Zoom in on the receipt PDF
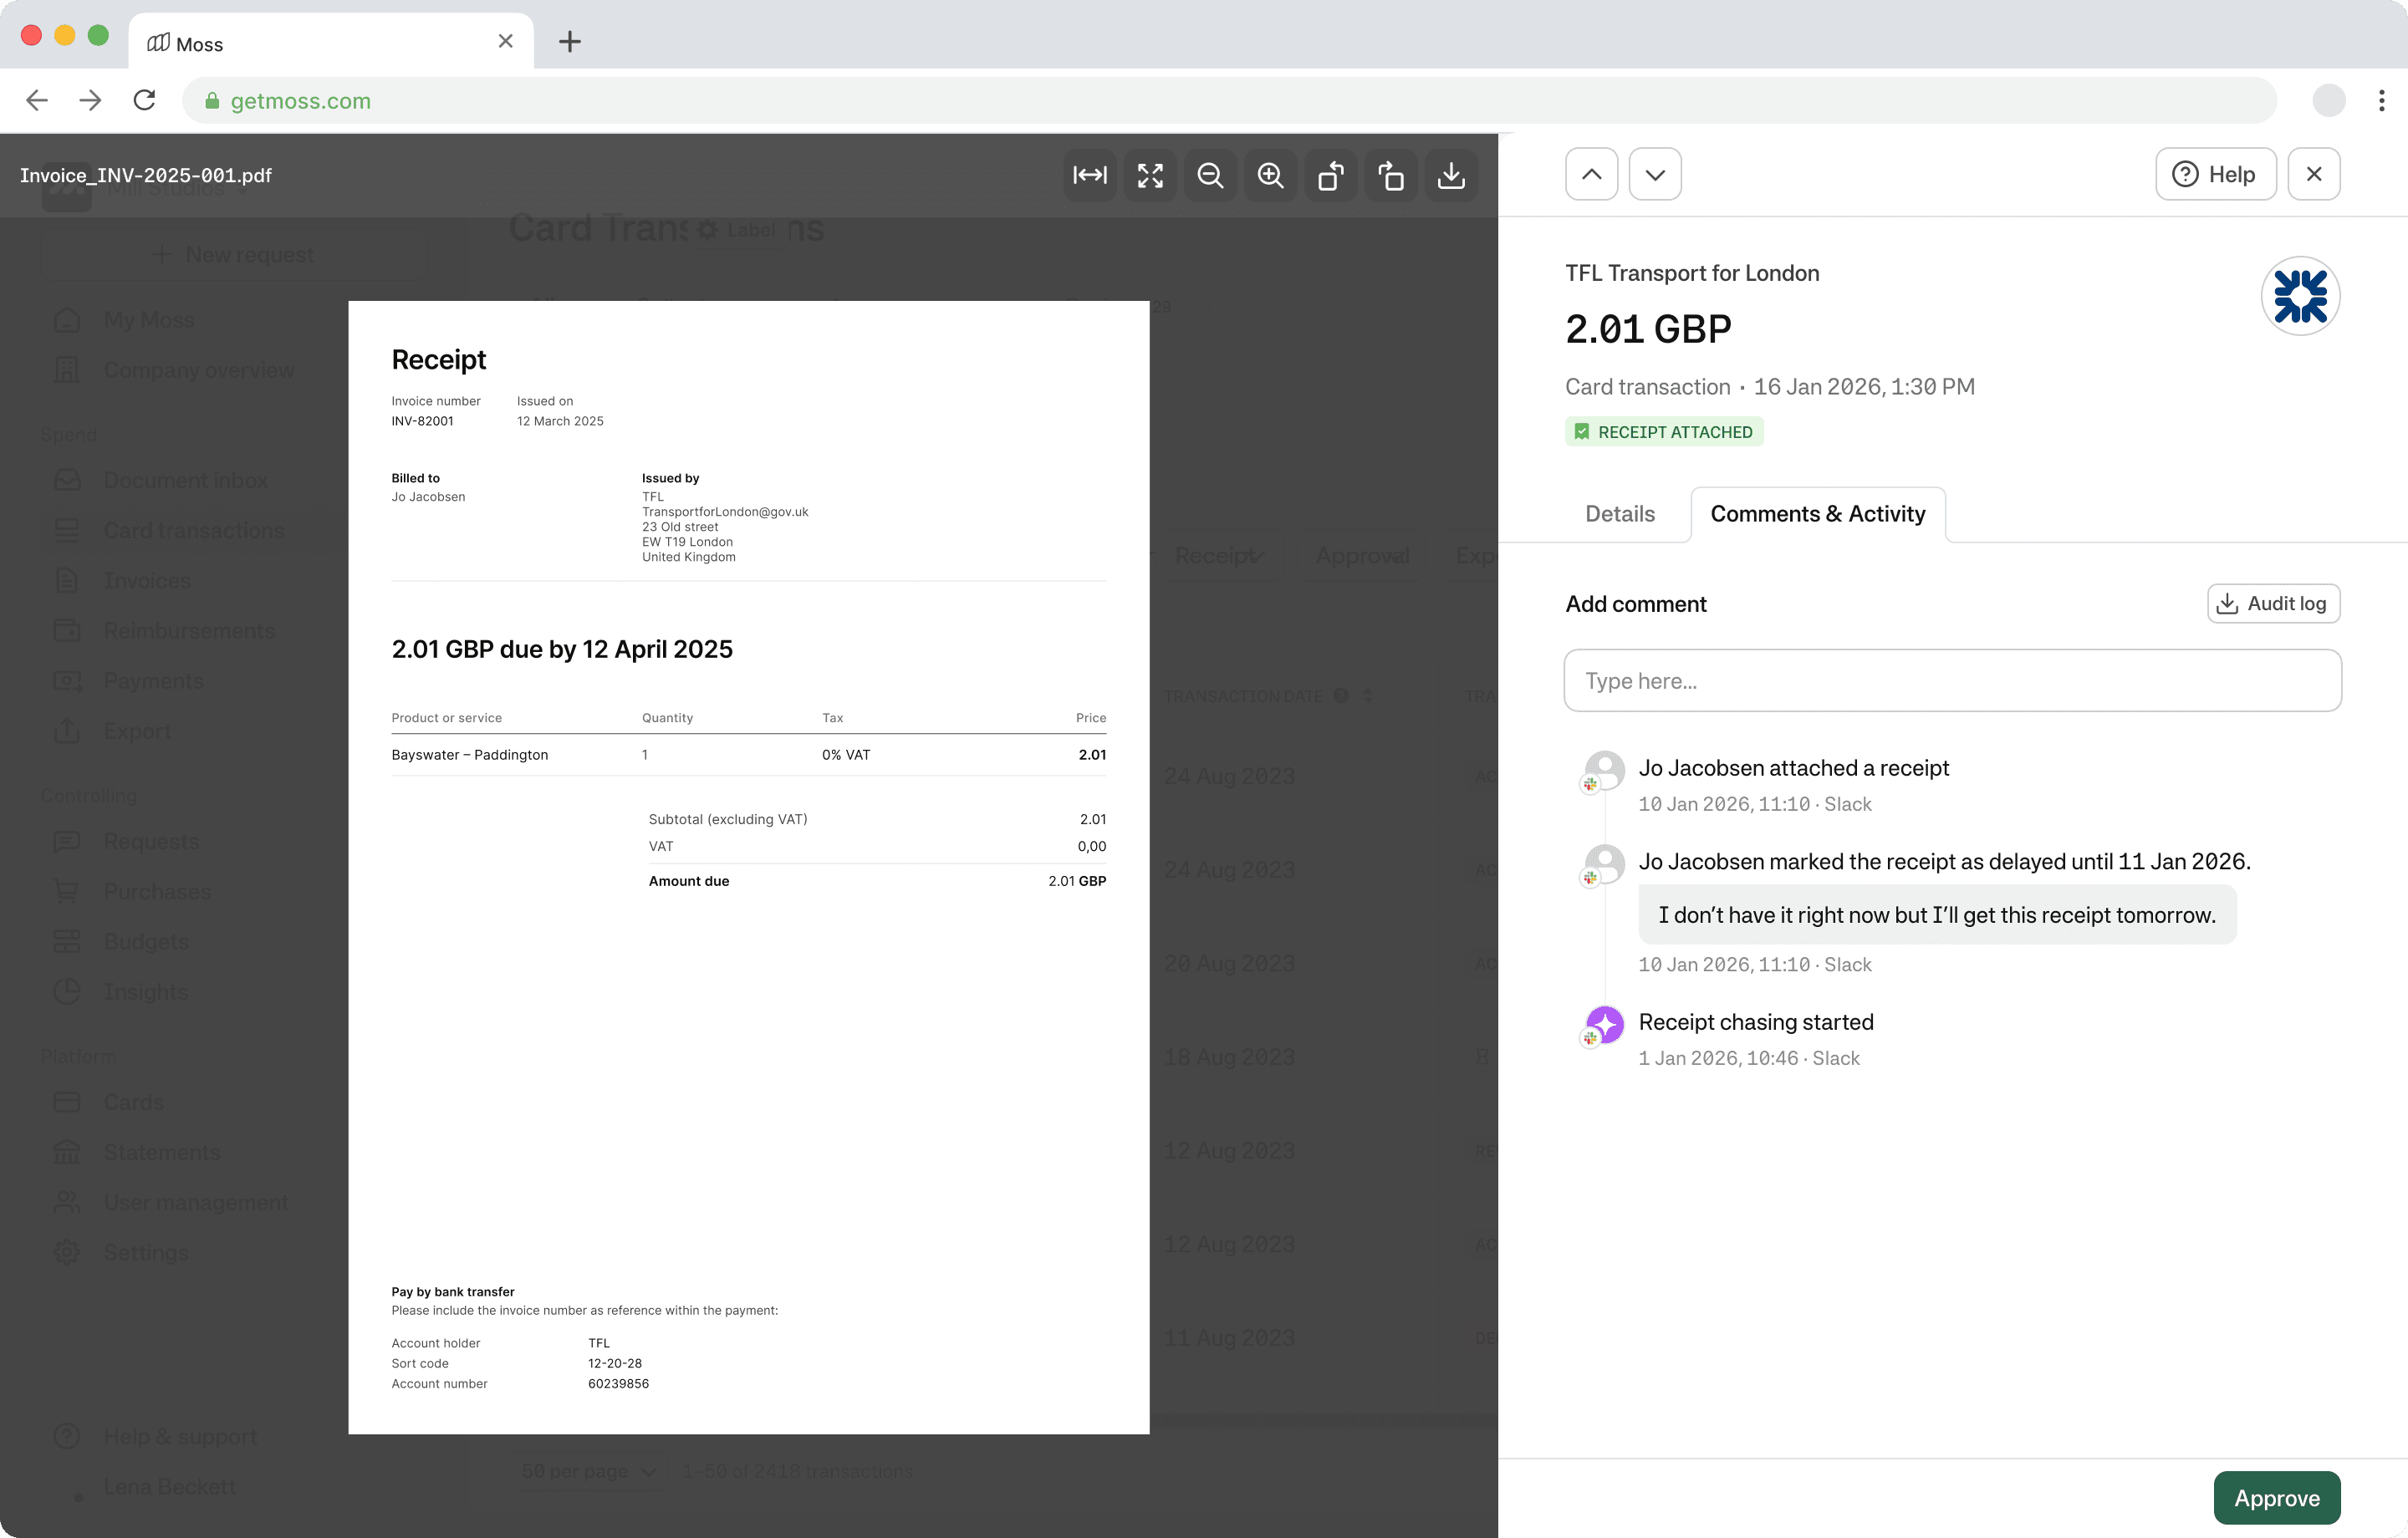The height and width of the screenshot is (1538, 2408). click(1270, 175)
